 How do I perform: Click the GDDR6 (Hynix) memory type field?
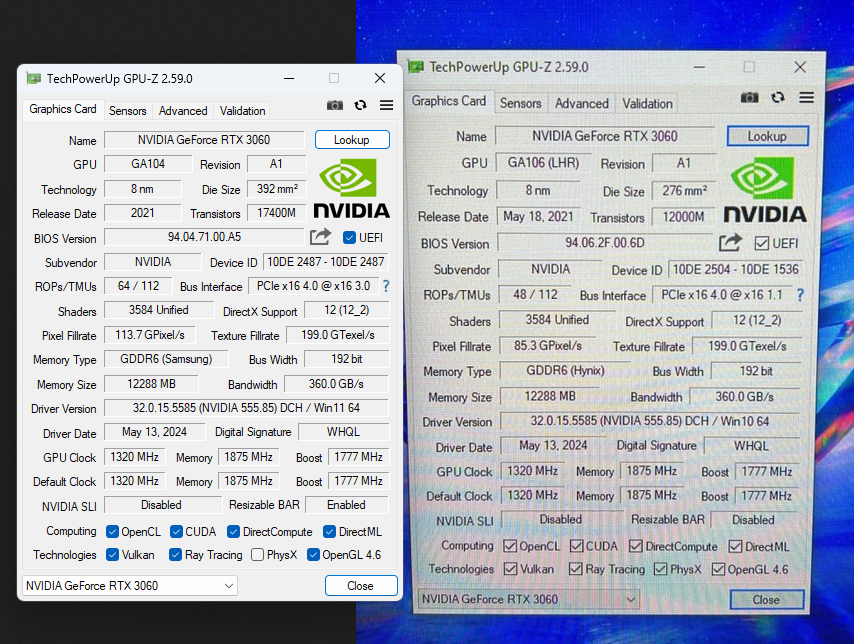[565, 370]
